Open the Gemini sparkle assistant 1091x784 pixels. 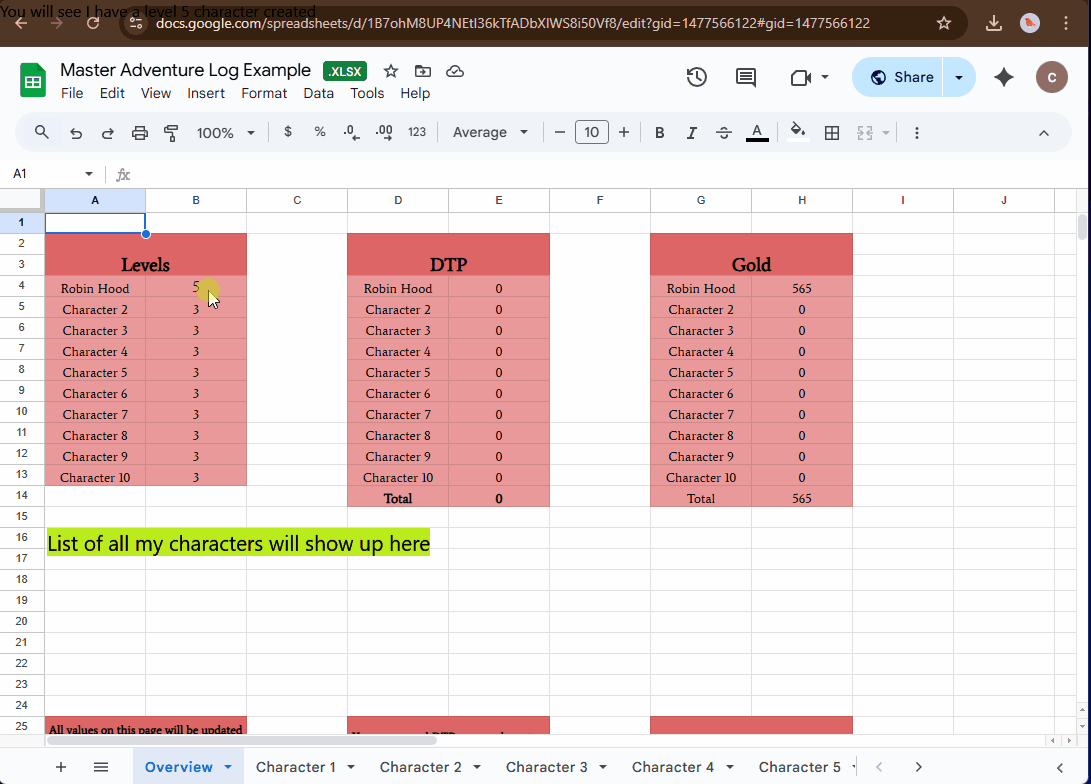[x=1004, y=77]
